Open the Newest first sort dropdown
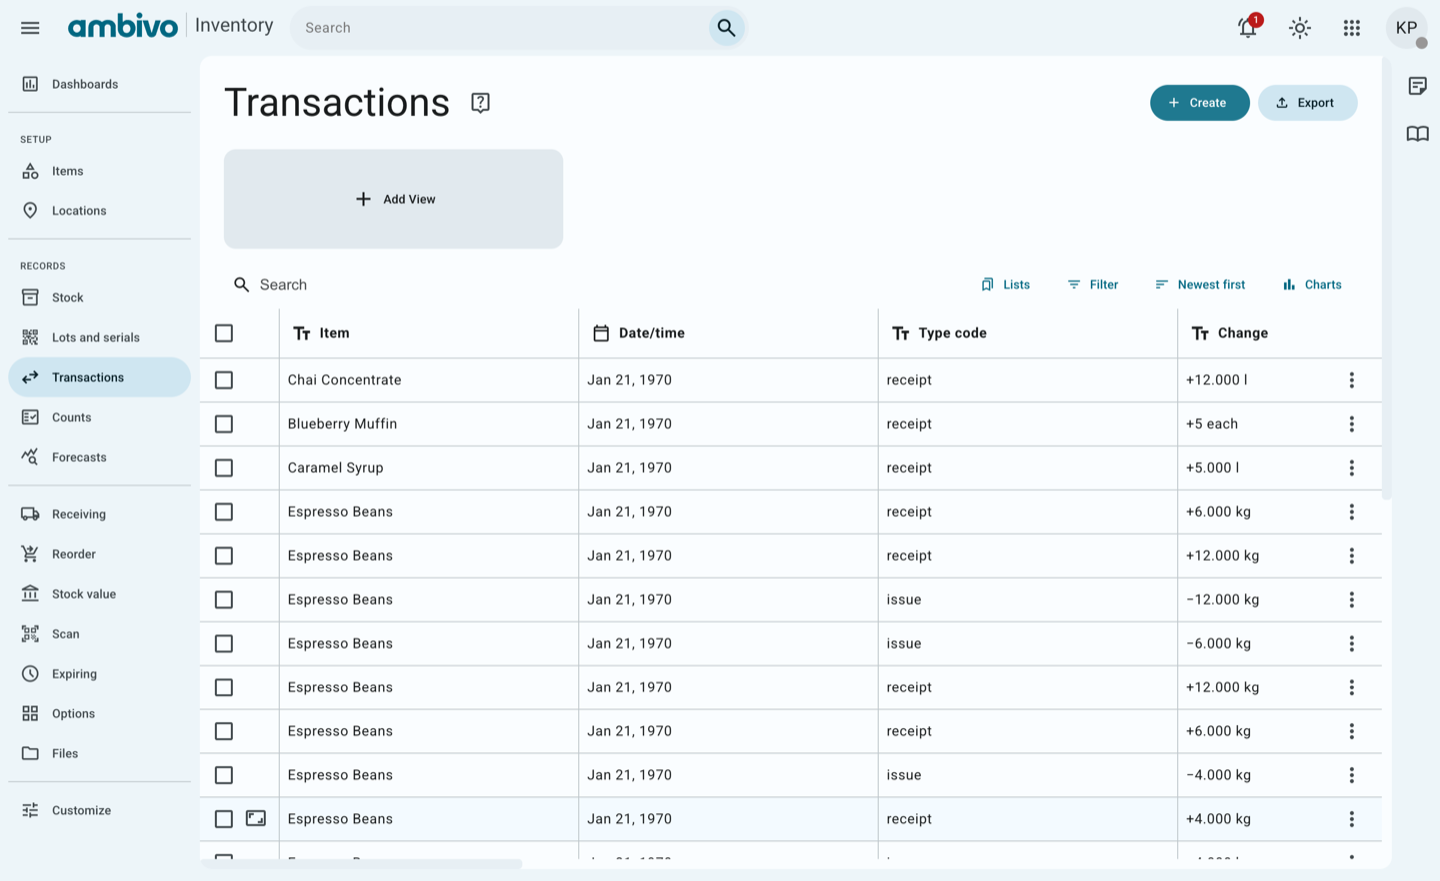This screenshot has height=881, width=1440. click(x=1200, y=285)
